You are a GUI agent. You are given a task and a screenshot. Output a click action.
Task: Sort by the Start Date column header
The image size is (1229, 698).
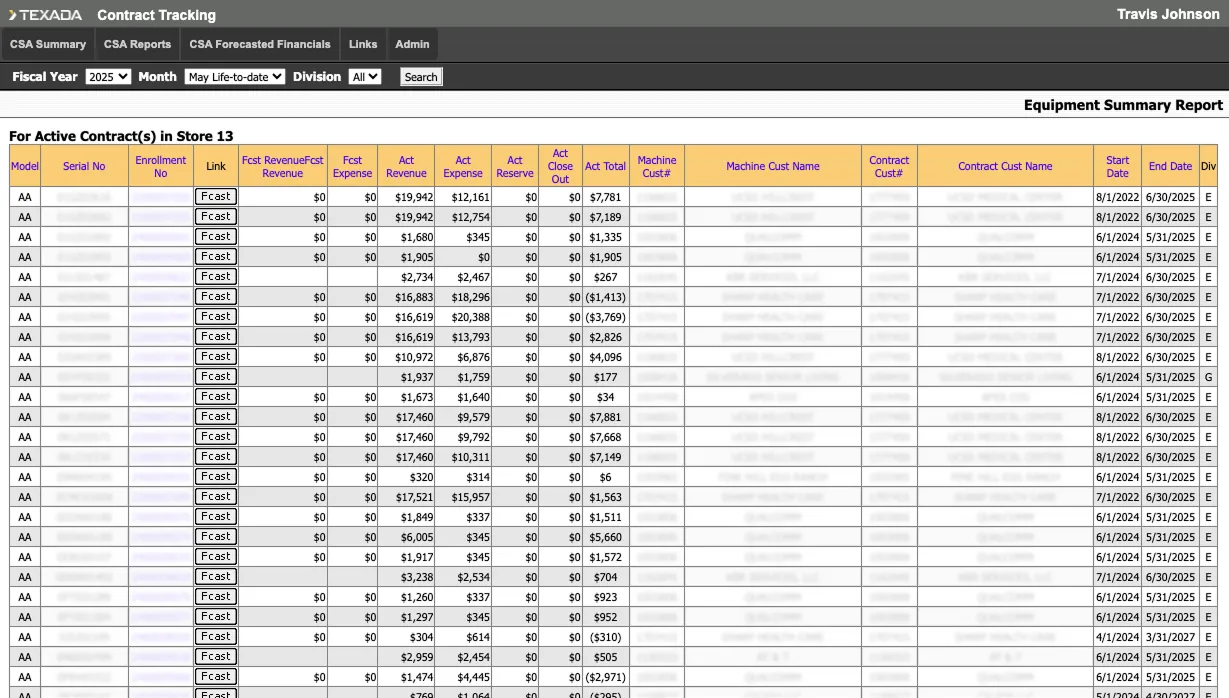point(1117,167)
